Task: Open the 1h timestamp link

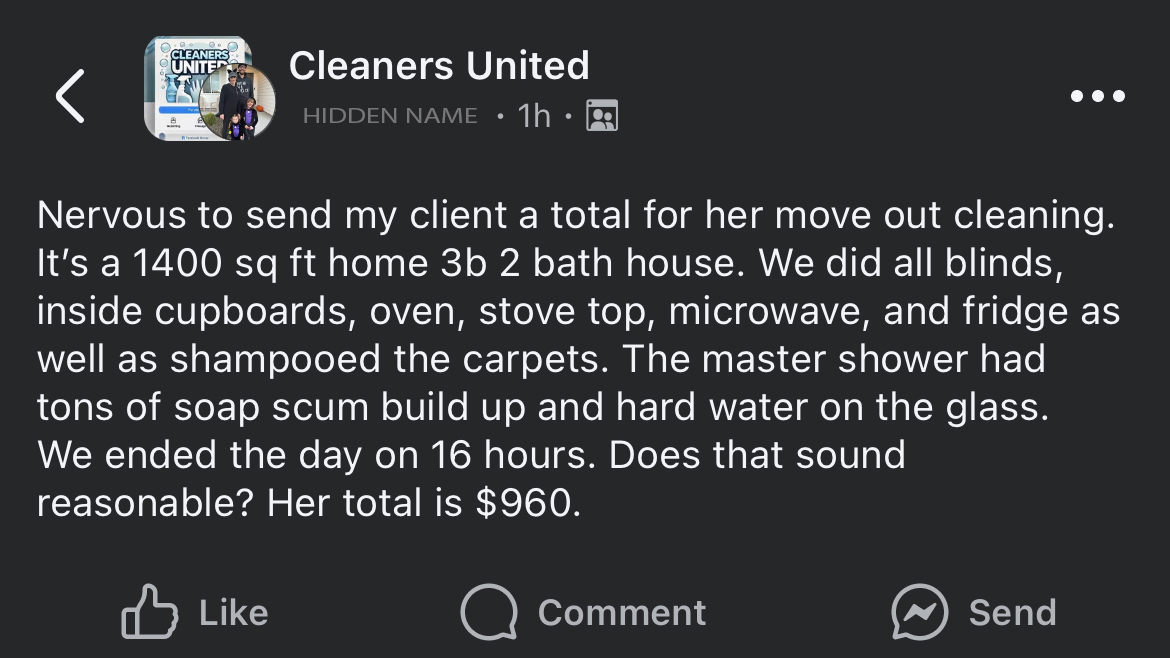Action: 535,114
